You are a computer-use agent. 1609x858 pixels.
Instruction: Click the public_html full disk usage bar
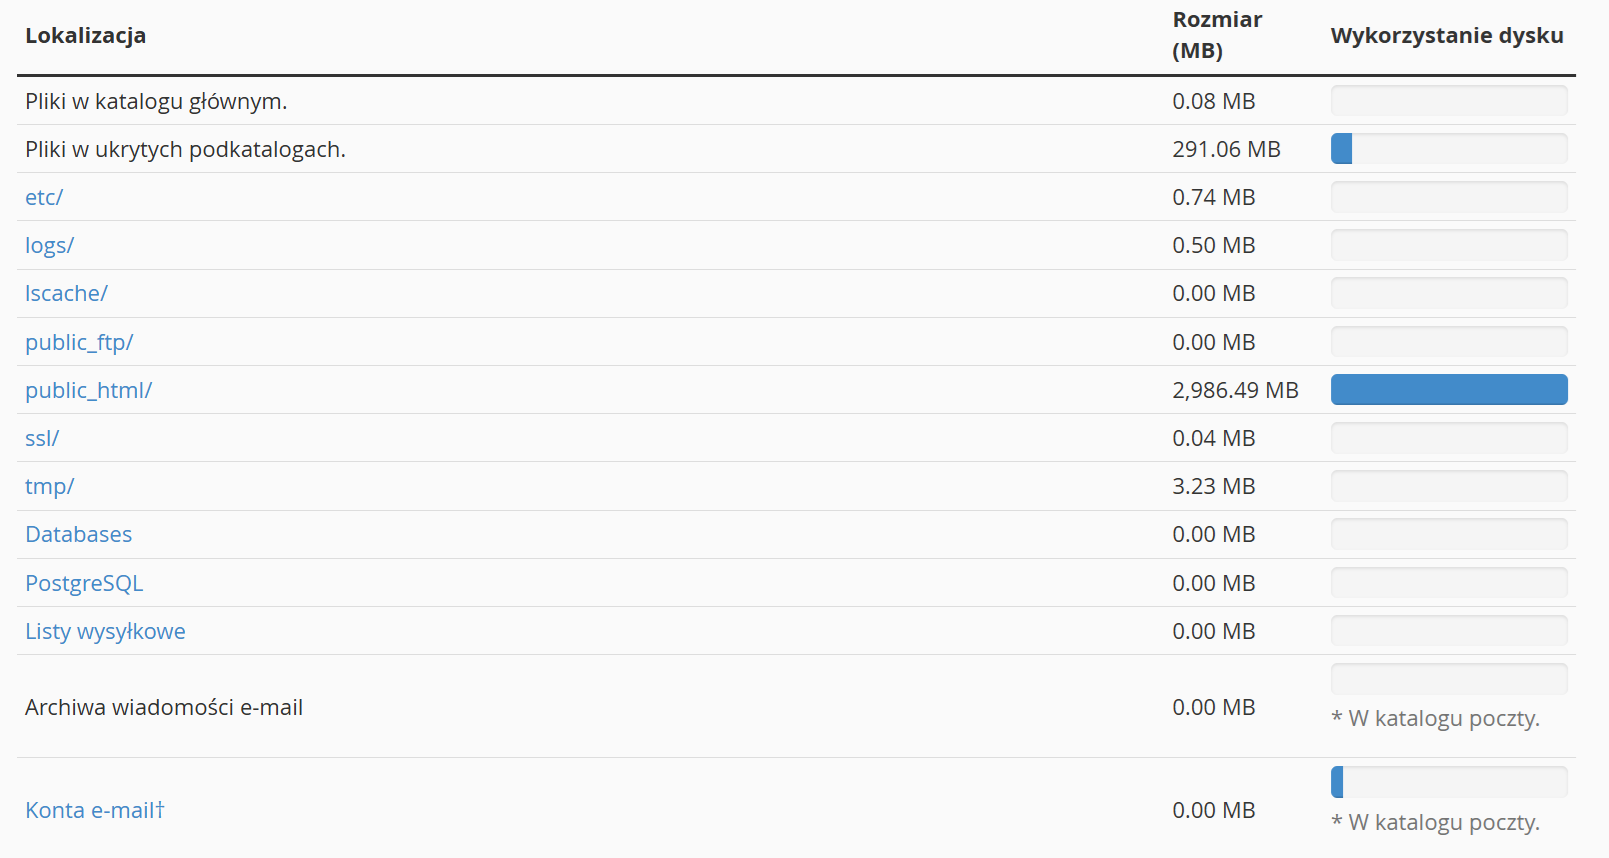click(1449, 390)
